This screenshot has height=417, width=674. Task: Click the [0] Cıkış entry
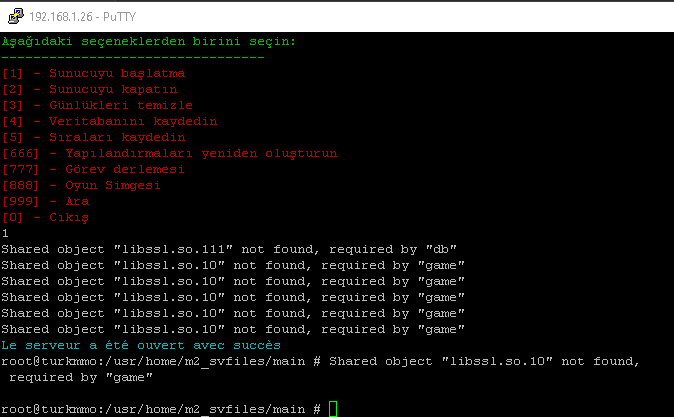[x=45, y=218]
